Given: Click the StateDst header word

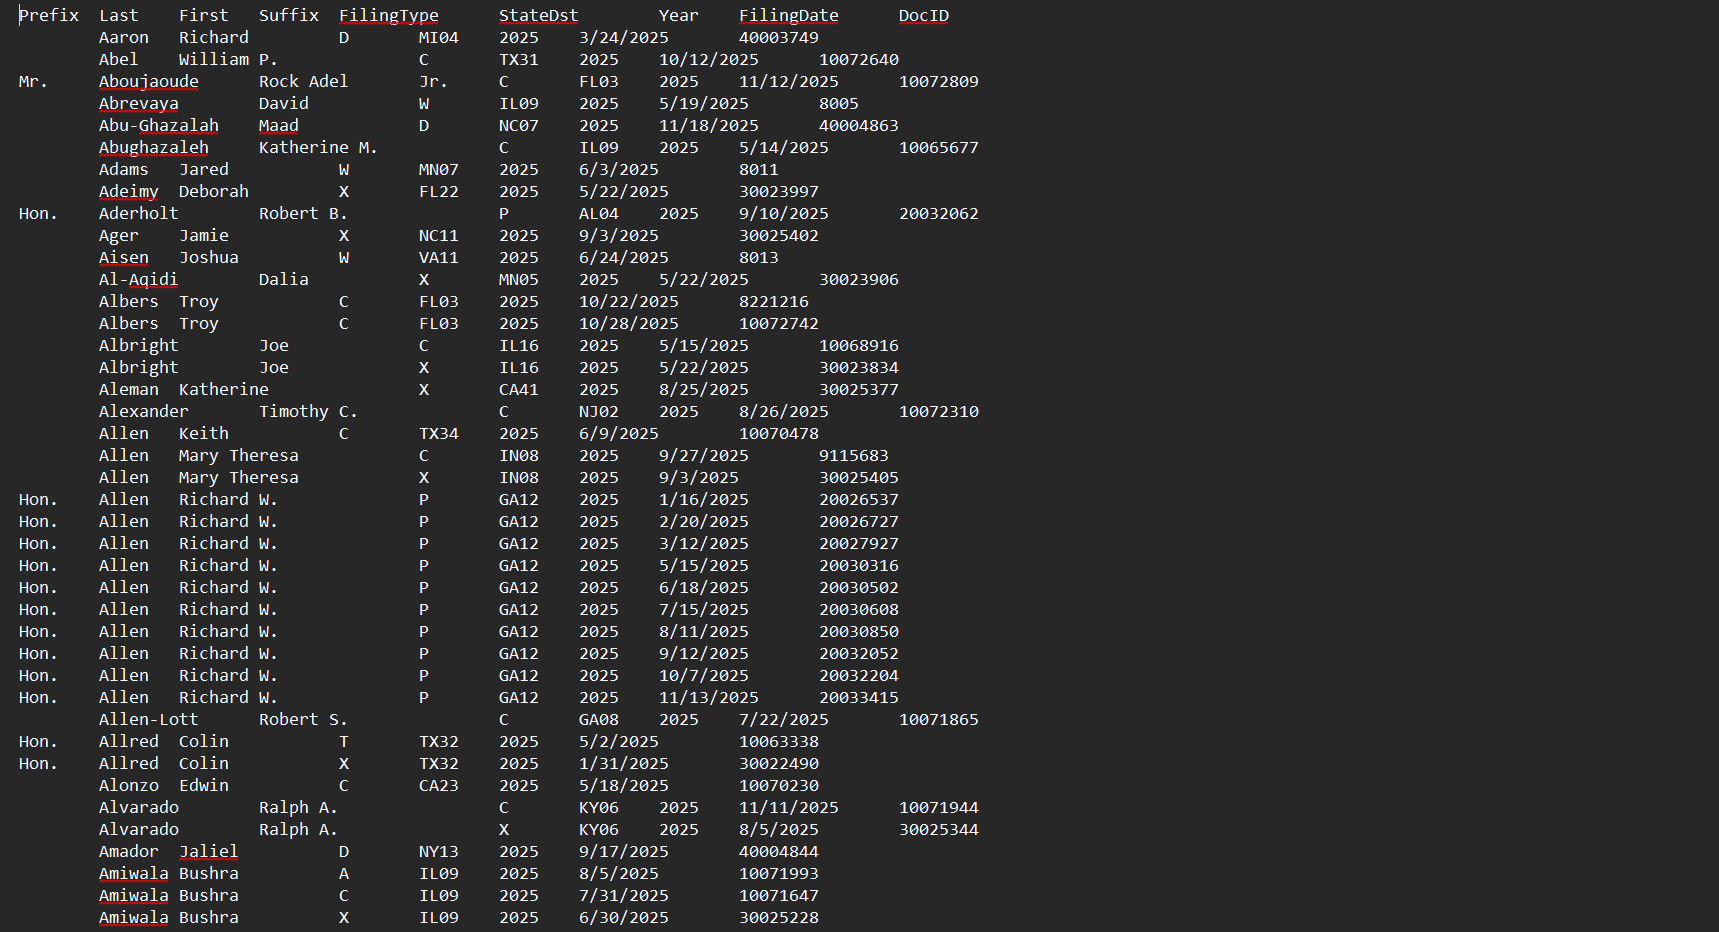Looking at the screenshot, I should tap(538, 15).
